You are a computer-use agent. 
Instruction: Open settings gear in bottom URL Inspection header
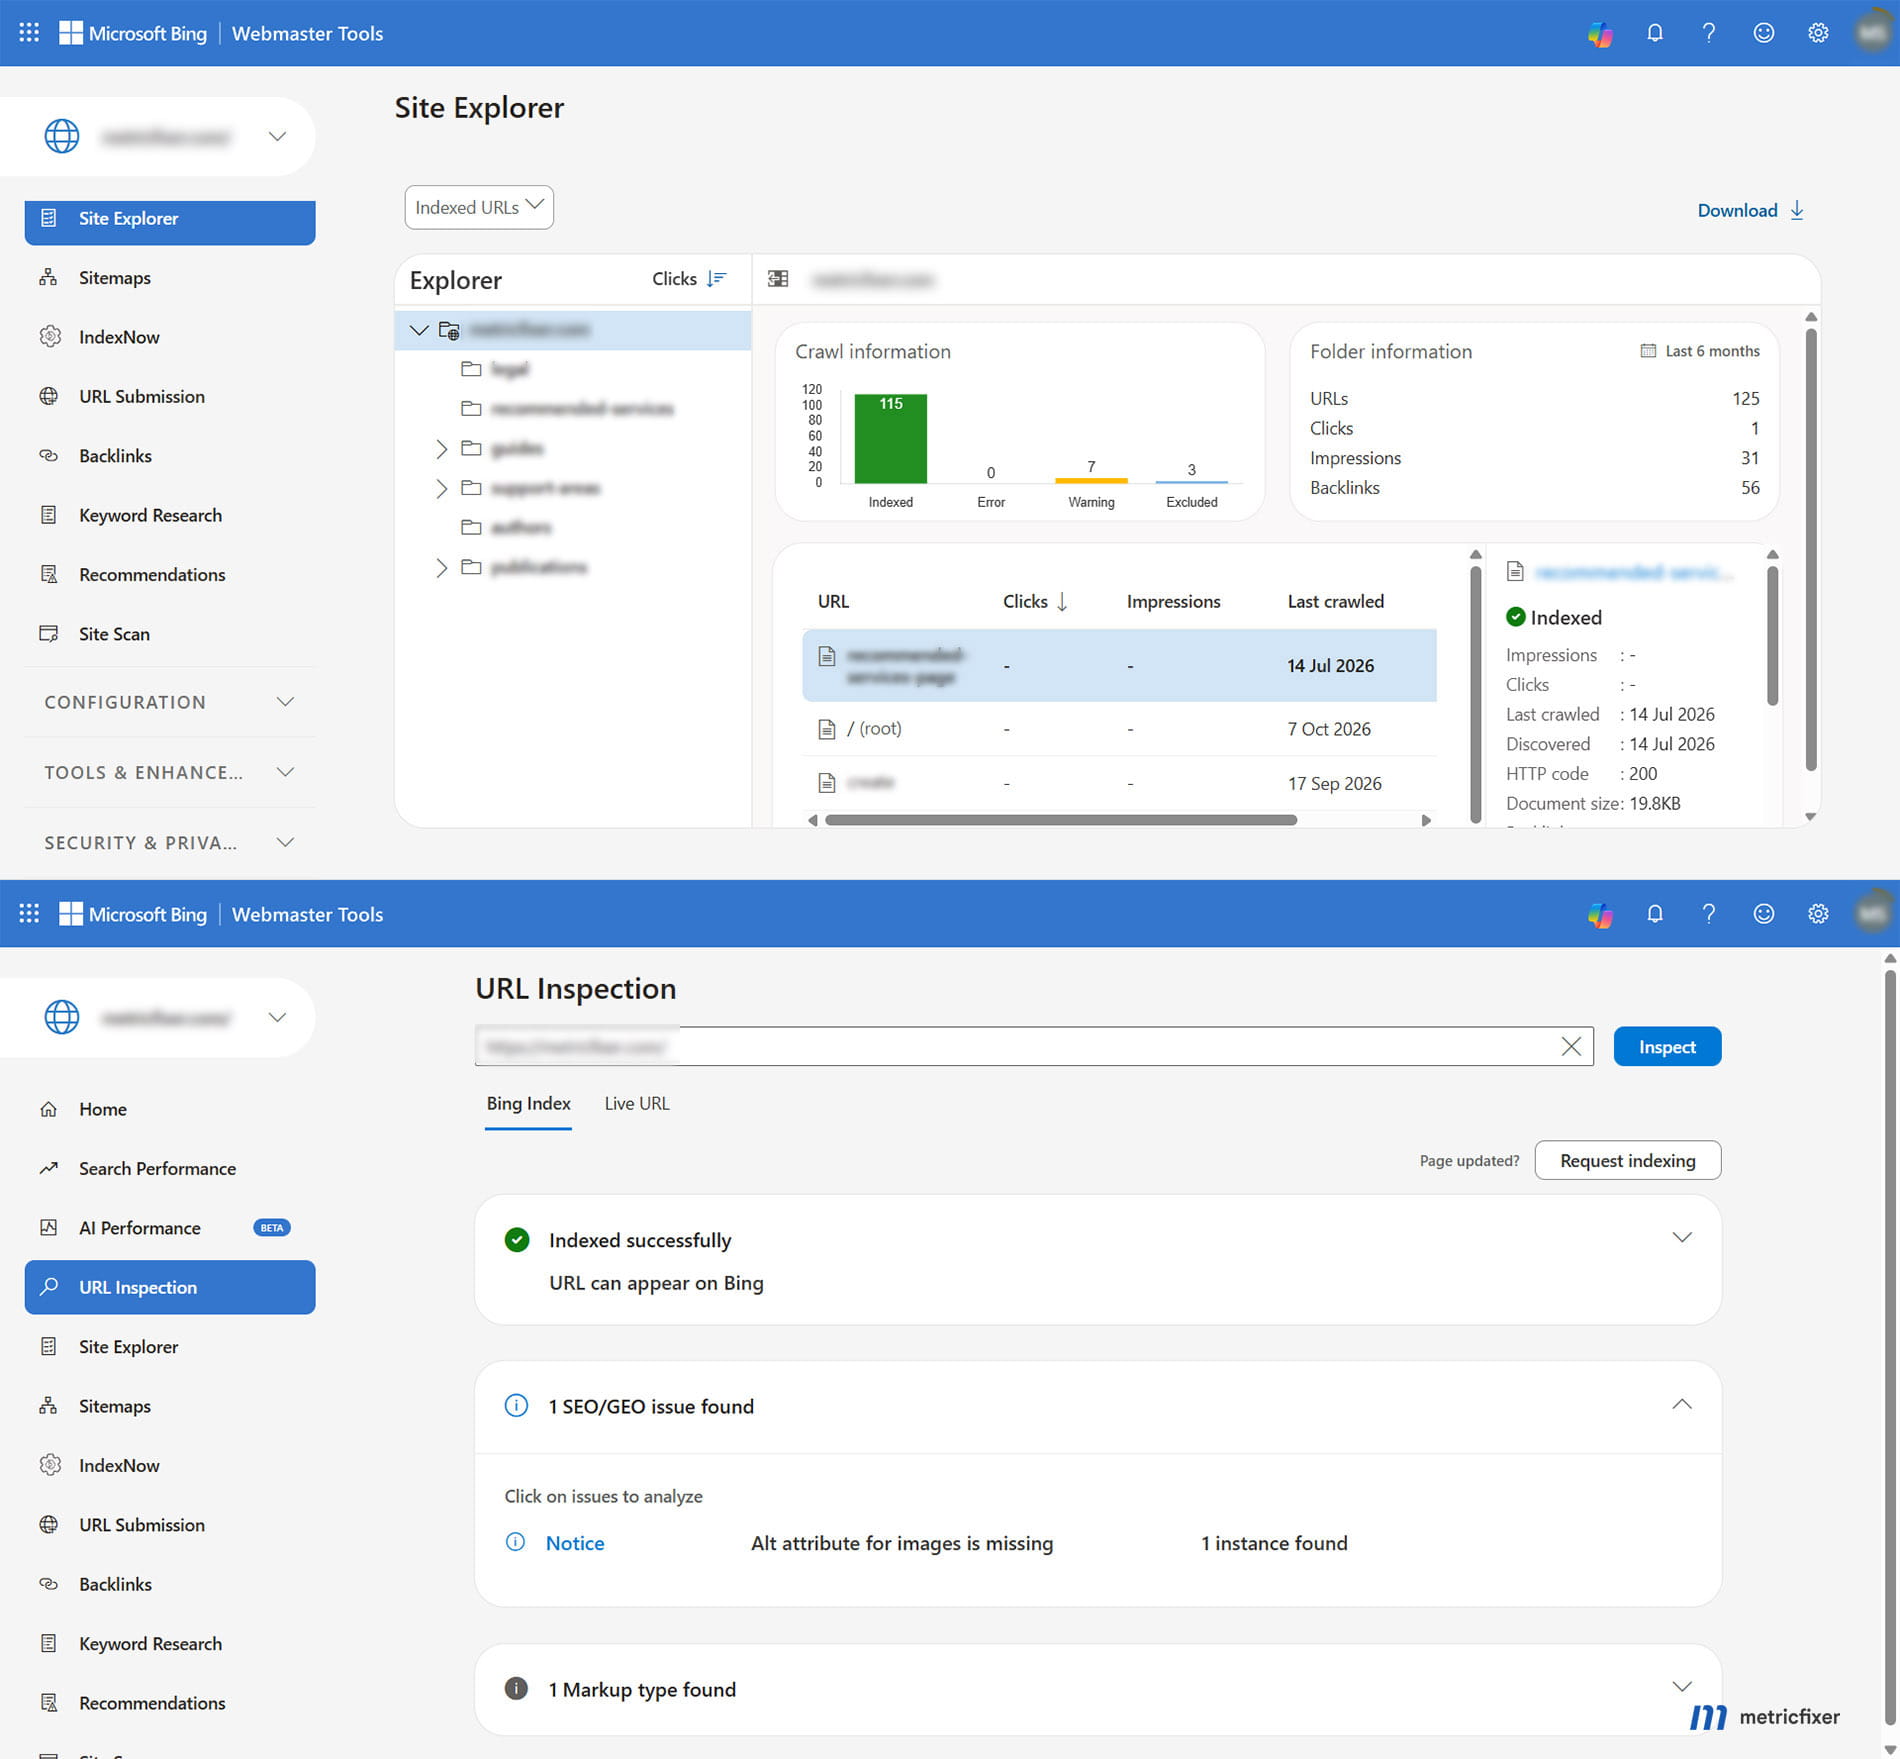pos(1818,913)
